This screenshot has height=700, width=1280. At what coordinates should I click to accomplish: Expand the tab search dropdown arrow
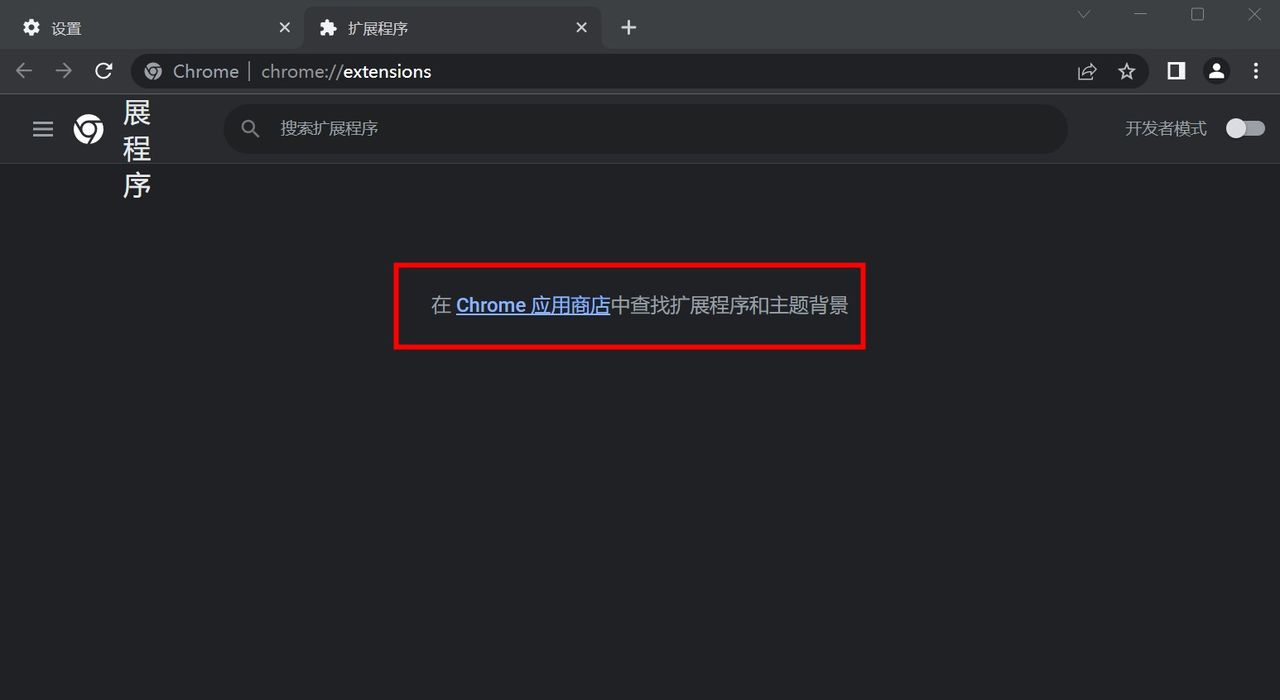1083,14
